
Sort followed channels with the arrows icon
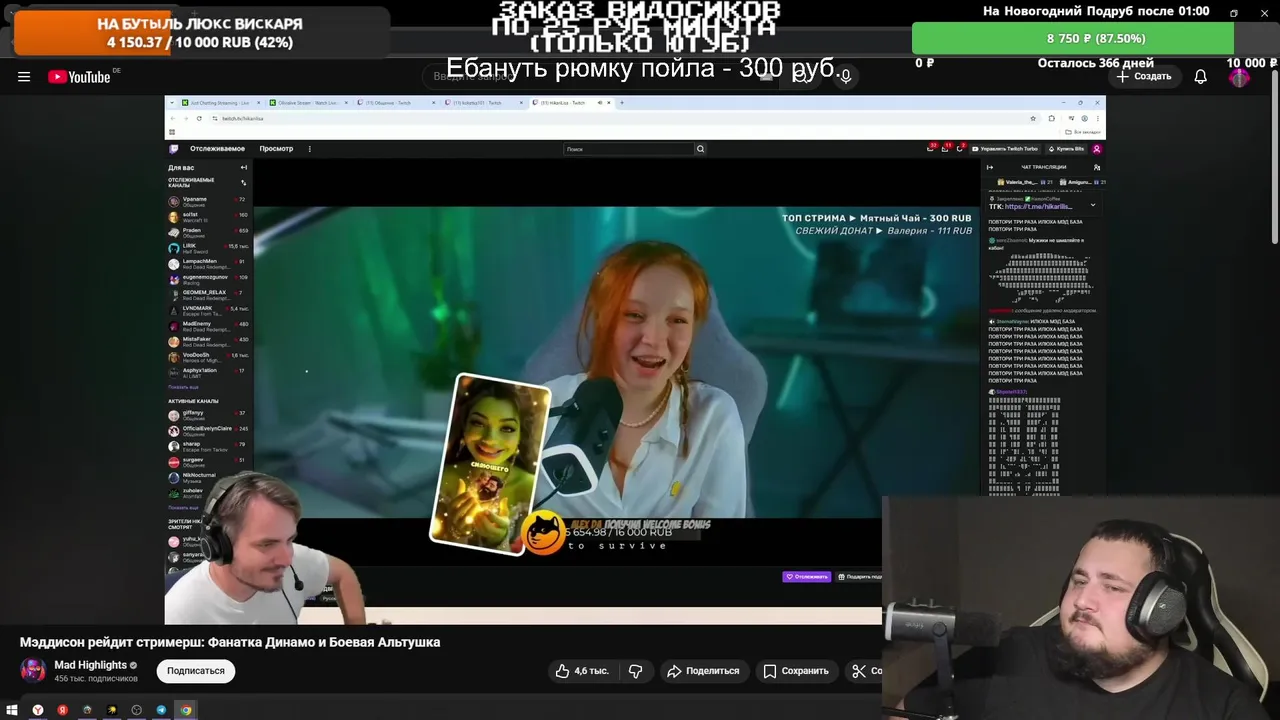click(x=244, y=183)
